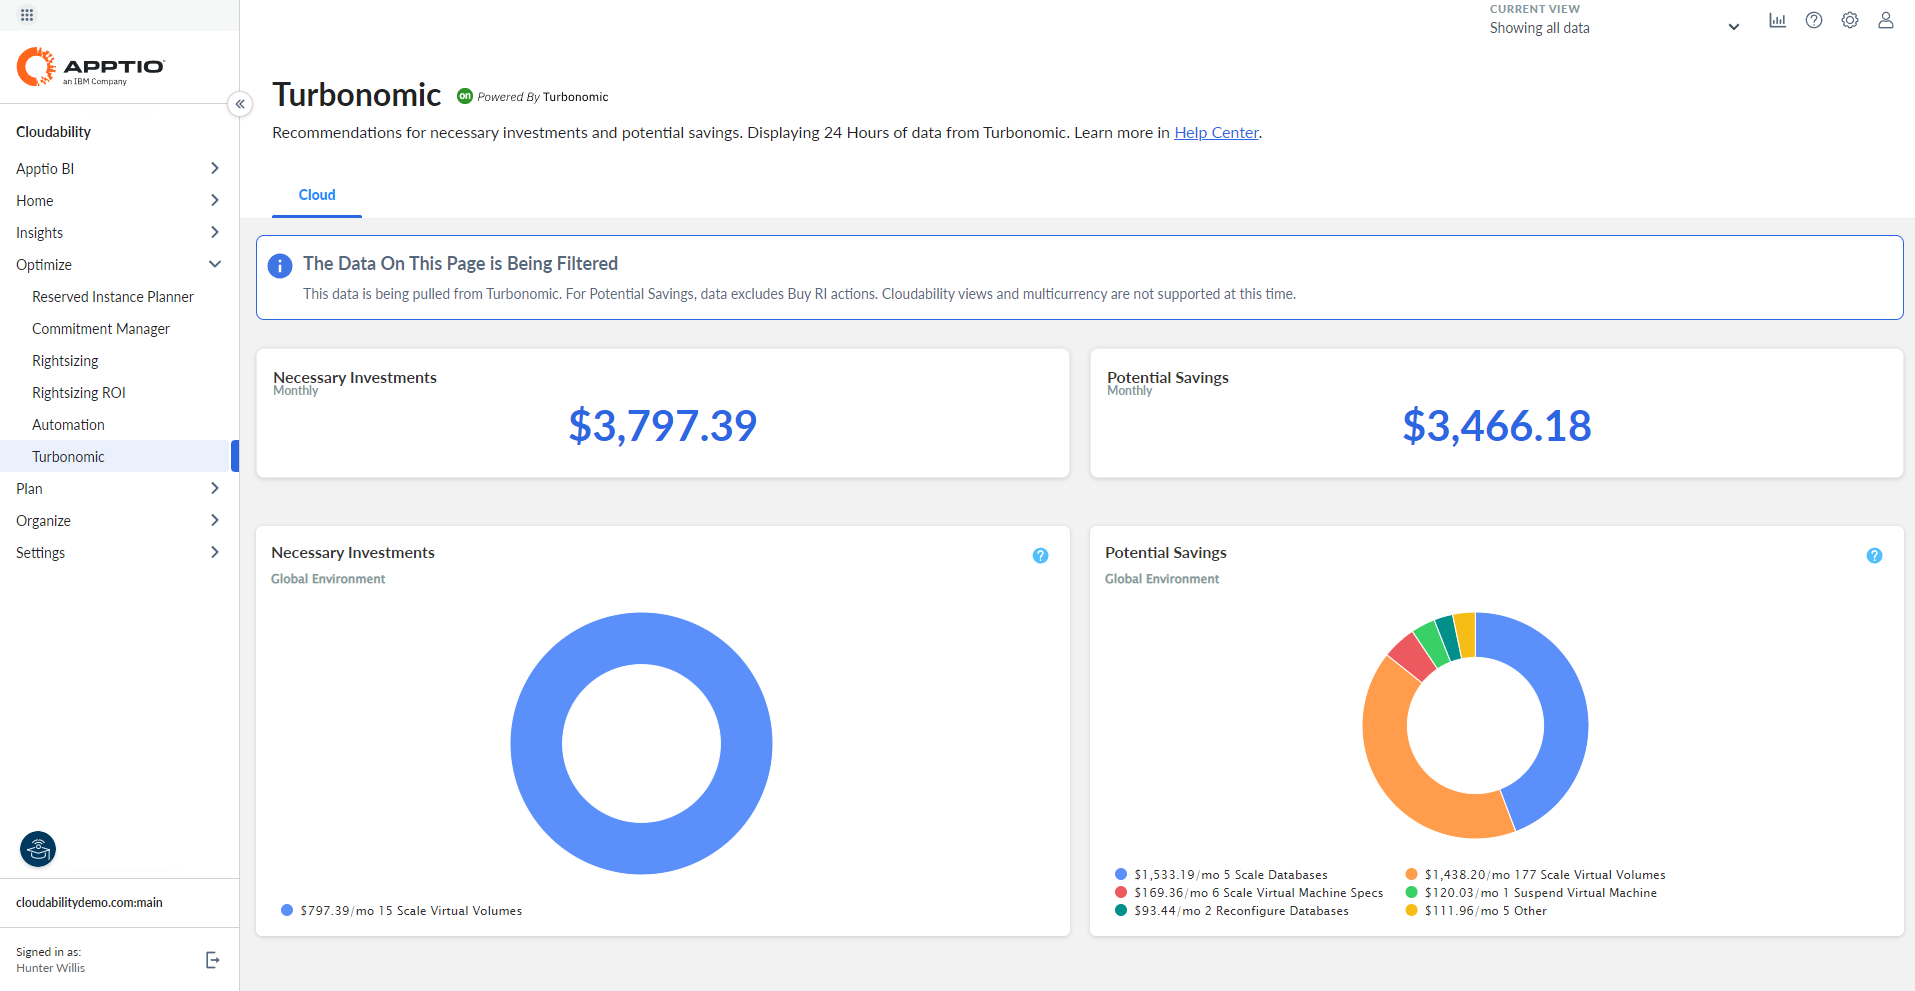Go to Rightsizing ROI page
Viewport: 1915px width, 991px height.
pyautogui.click(x=79, y=393)
